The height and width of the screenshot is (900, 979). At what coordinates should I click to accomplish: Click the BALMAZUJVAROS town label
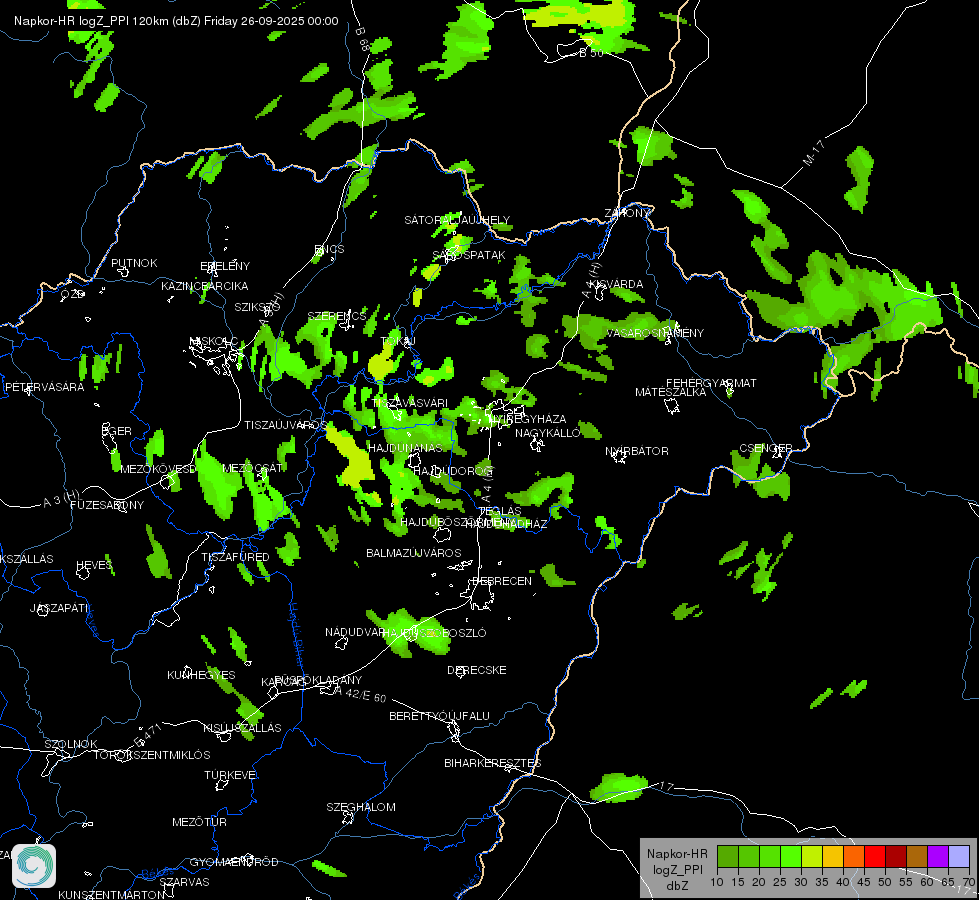[413, 553]
